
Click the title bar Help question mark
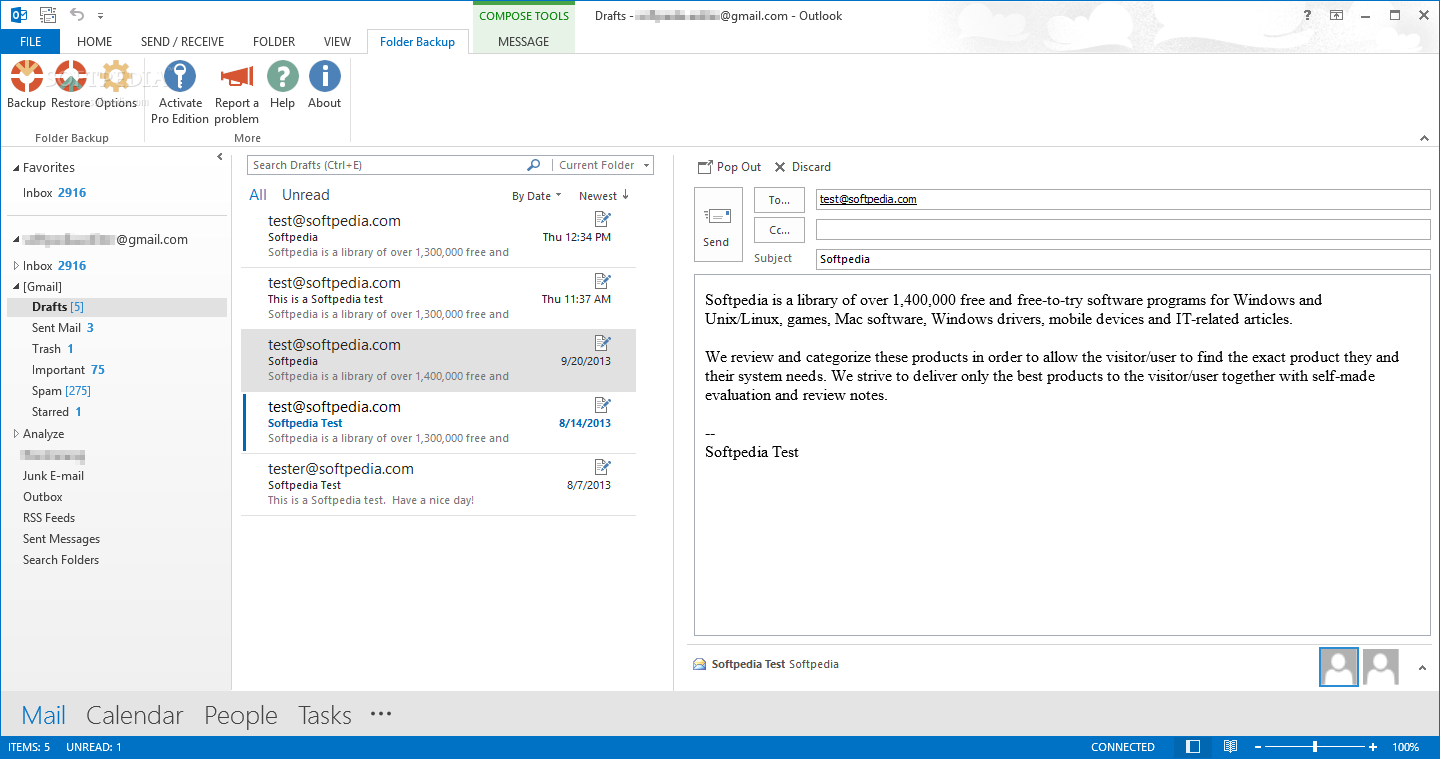pyautogui.click(x=1308, y=15)
